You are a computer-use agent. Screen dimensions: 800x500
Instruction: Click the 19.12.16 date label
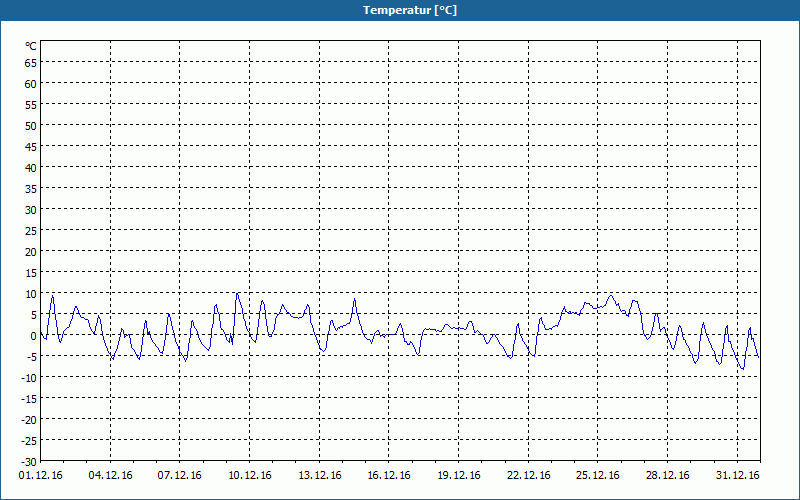tap(459, 476)
